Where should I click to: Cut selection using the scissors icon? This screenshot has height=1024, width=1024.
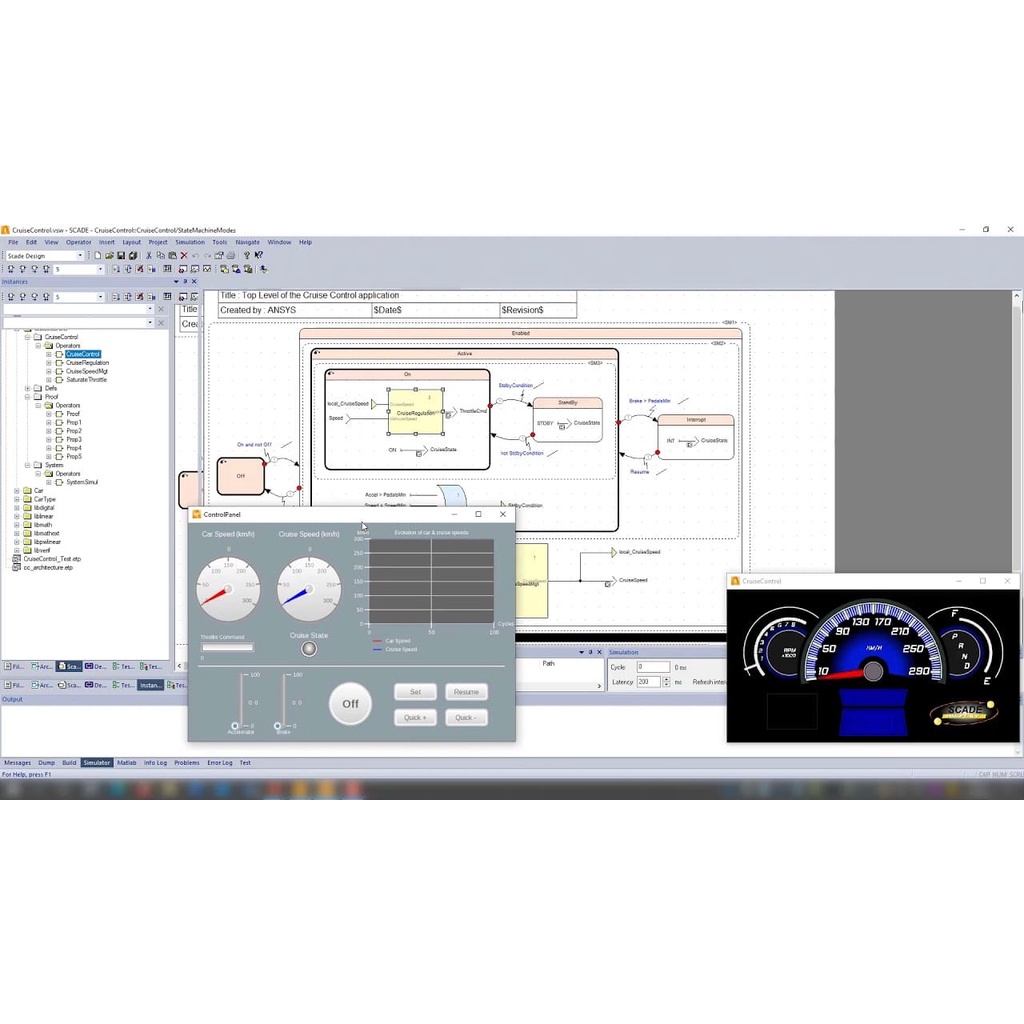149,255
